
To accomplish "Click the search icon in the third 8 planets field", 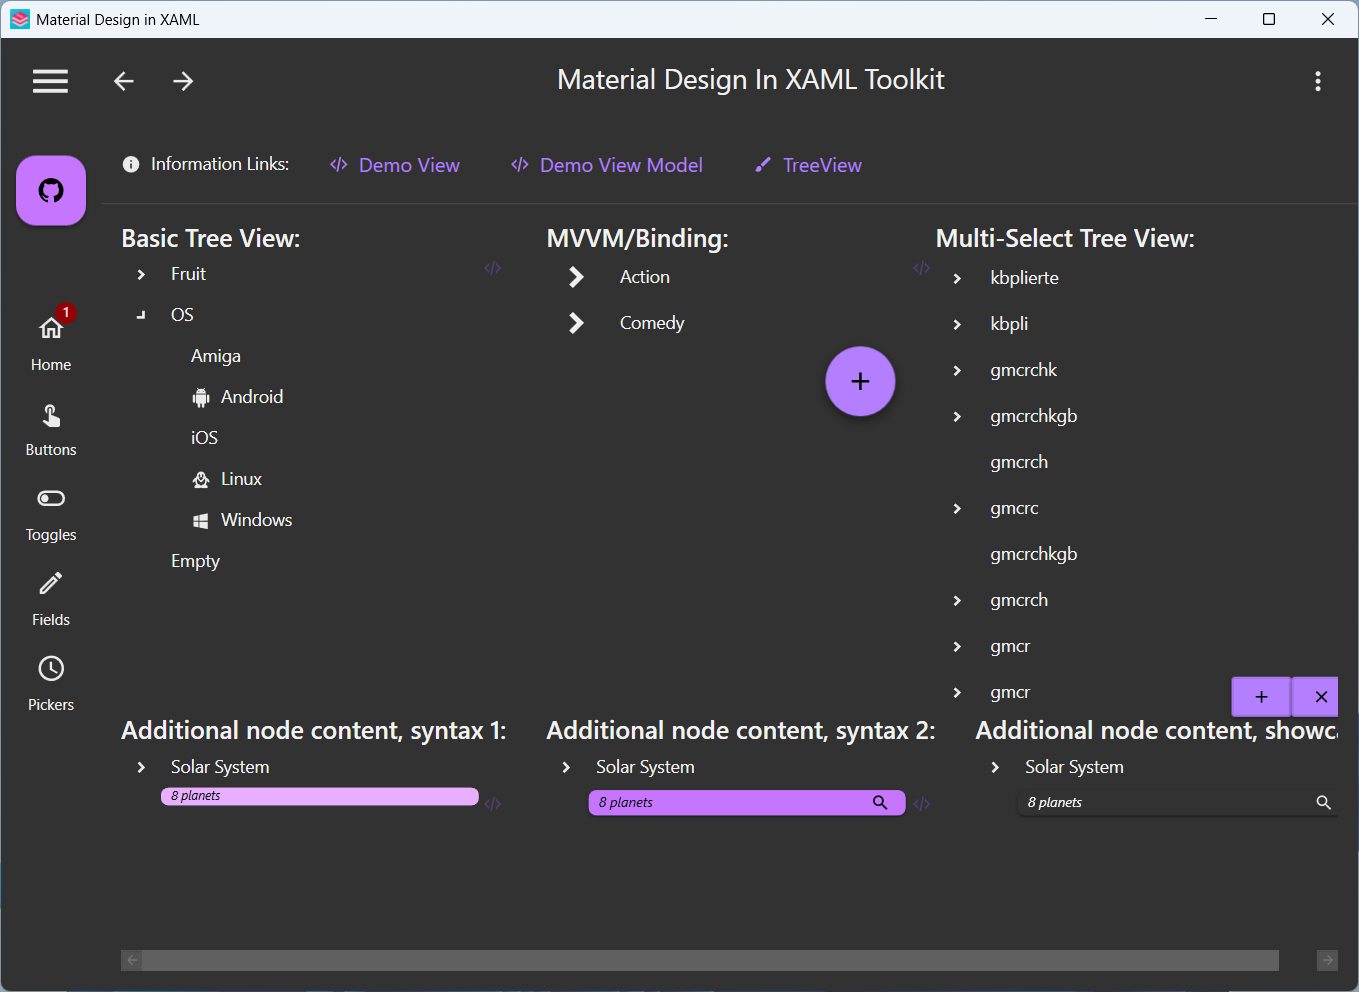I will point(1323,802).
